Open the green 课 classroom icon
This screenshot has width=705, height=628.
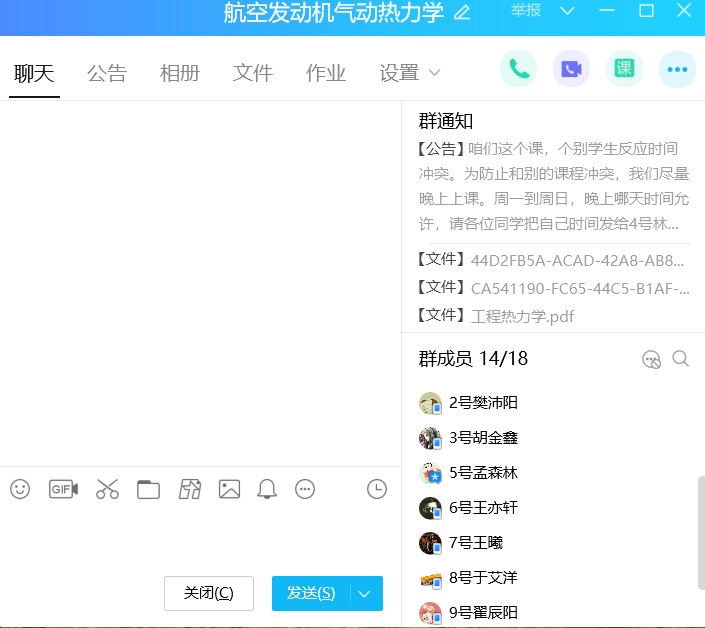[624, 69]
